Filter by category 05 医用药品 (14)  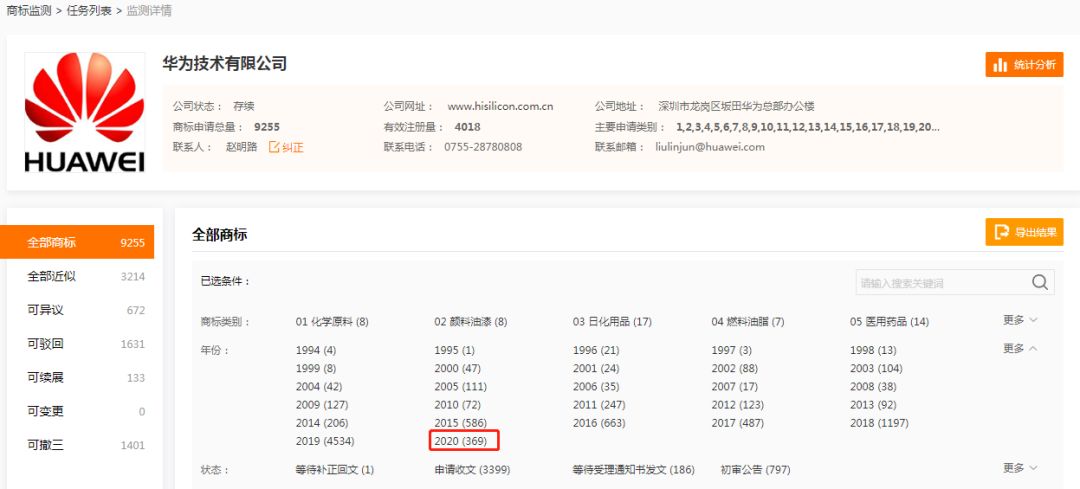point(889,322)
